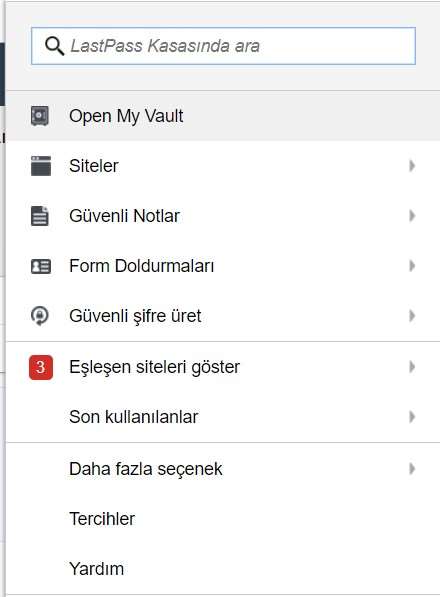Screen dimensions: 440x597
Task: Select Daha fazla seçenek menu item
Action: [x=223, y=469]
